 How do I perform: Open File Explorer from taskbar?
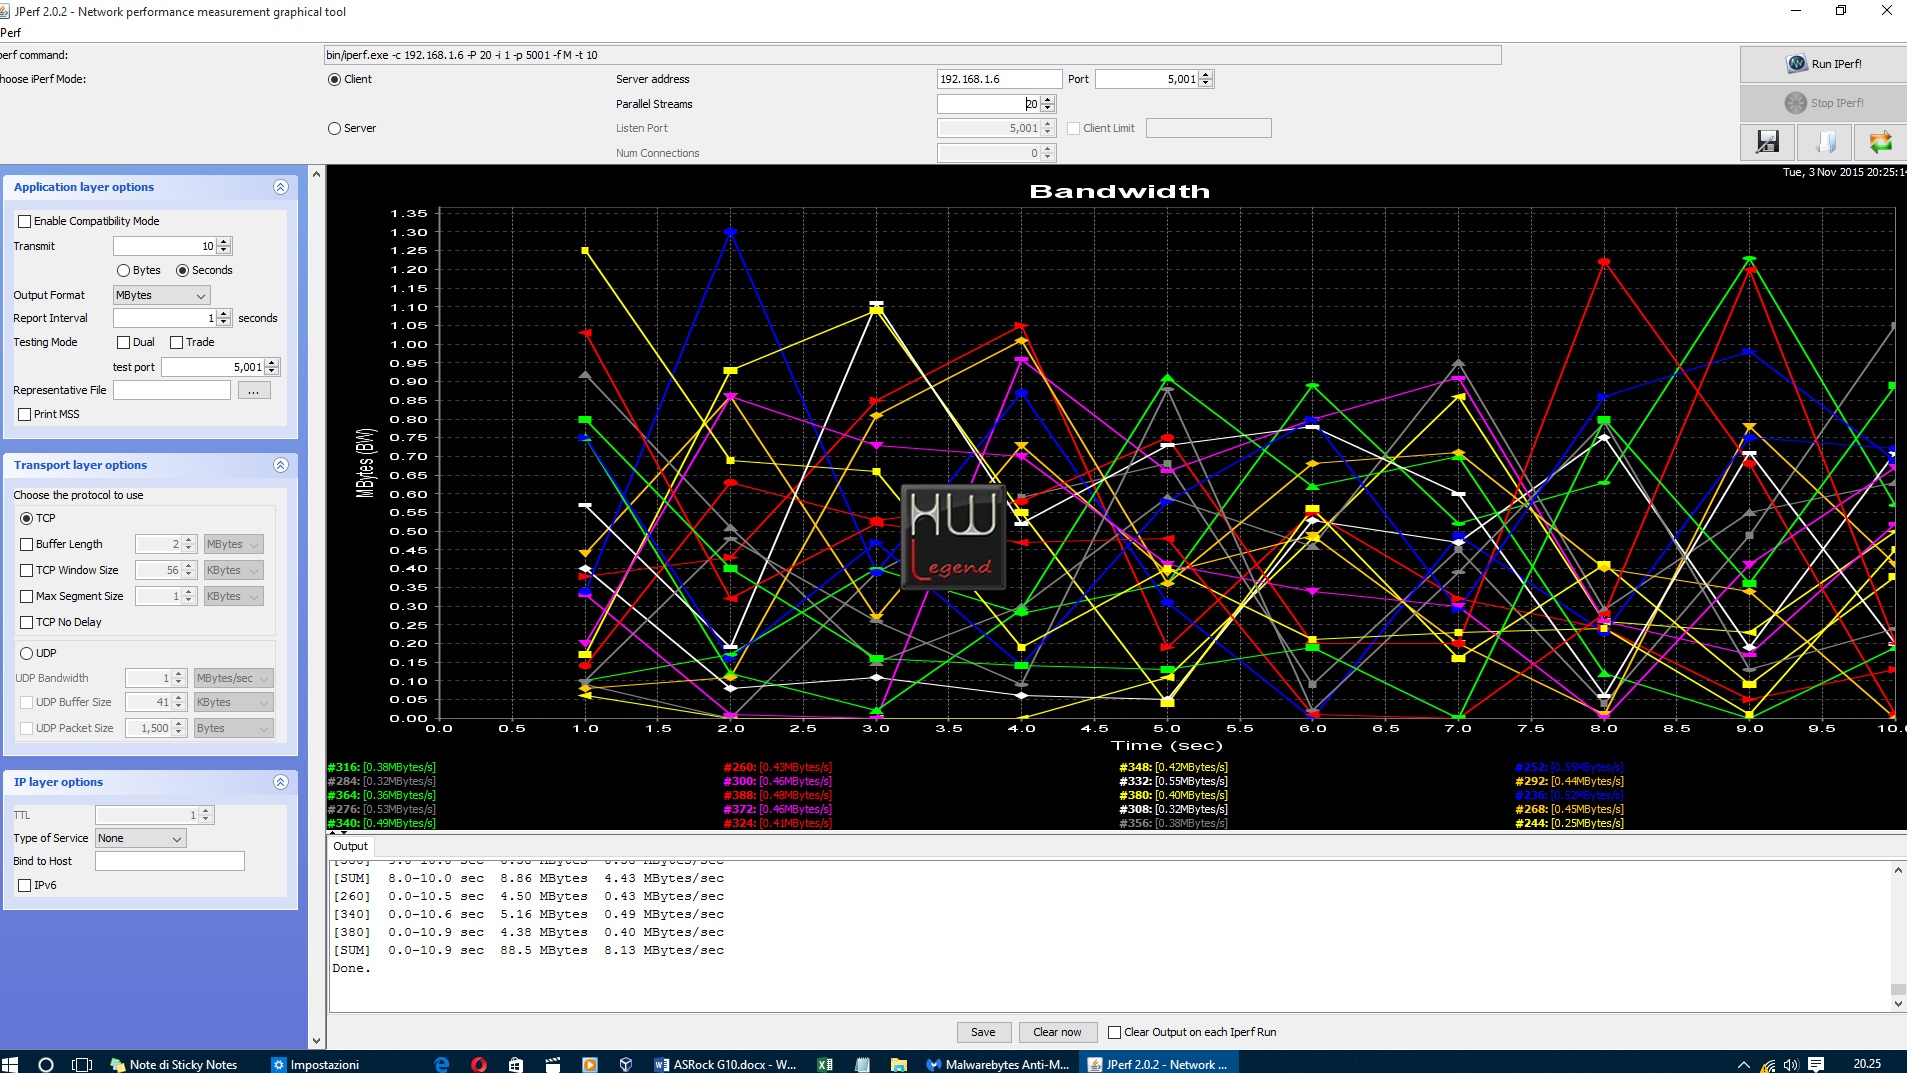pyautogui.click(x=899, y=1064)
